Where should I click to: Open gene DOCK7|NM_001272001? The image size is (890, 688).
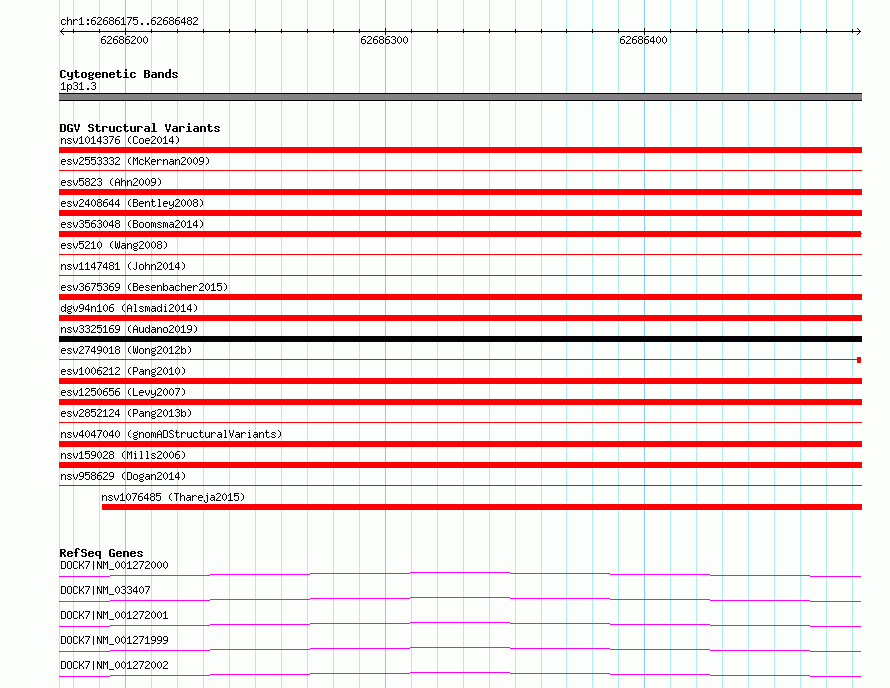coord(114,615)
